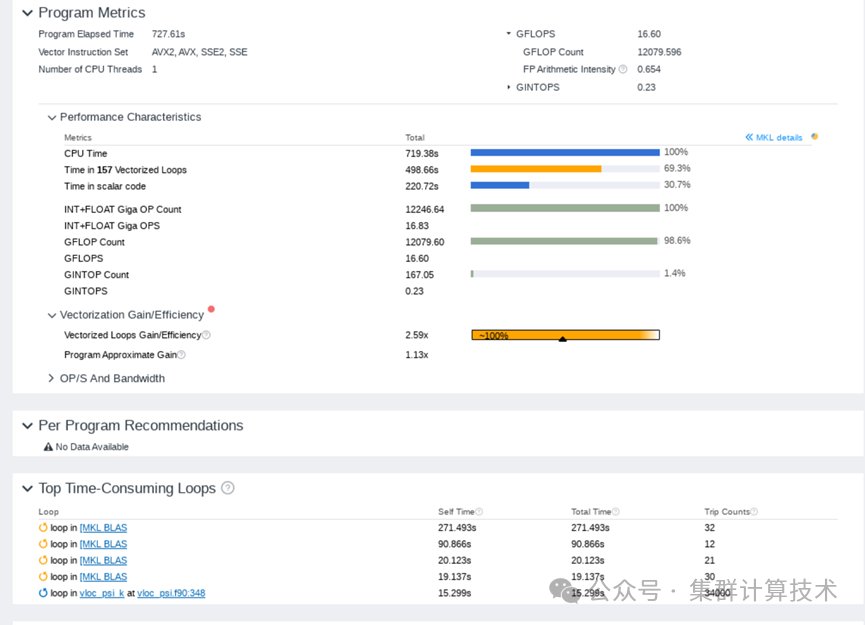Expand the GFLOPS details arrow
The width and height of the screenshot is (865, 625).
[x=510, y=33]
